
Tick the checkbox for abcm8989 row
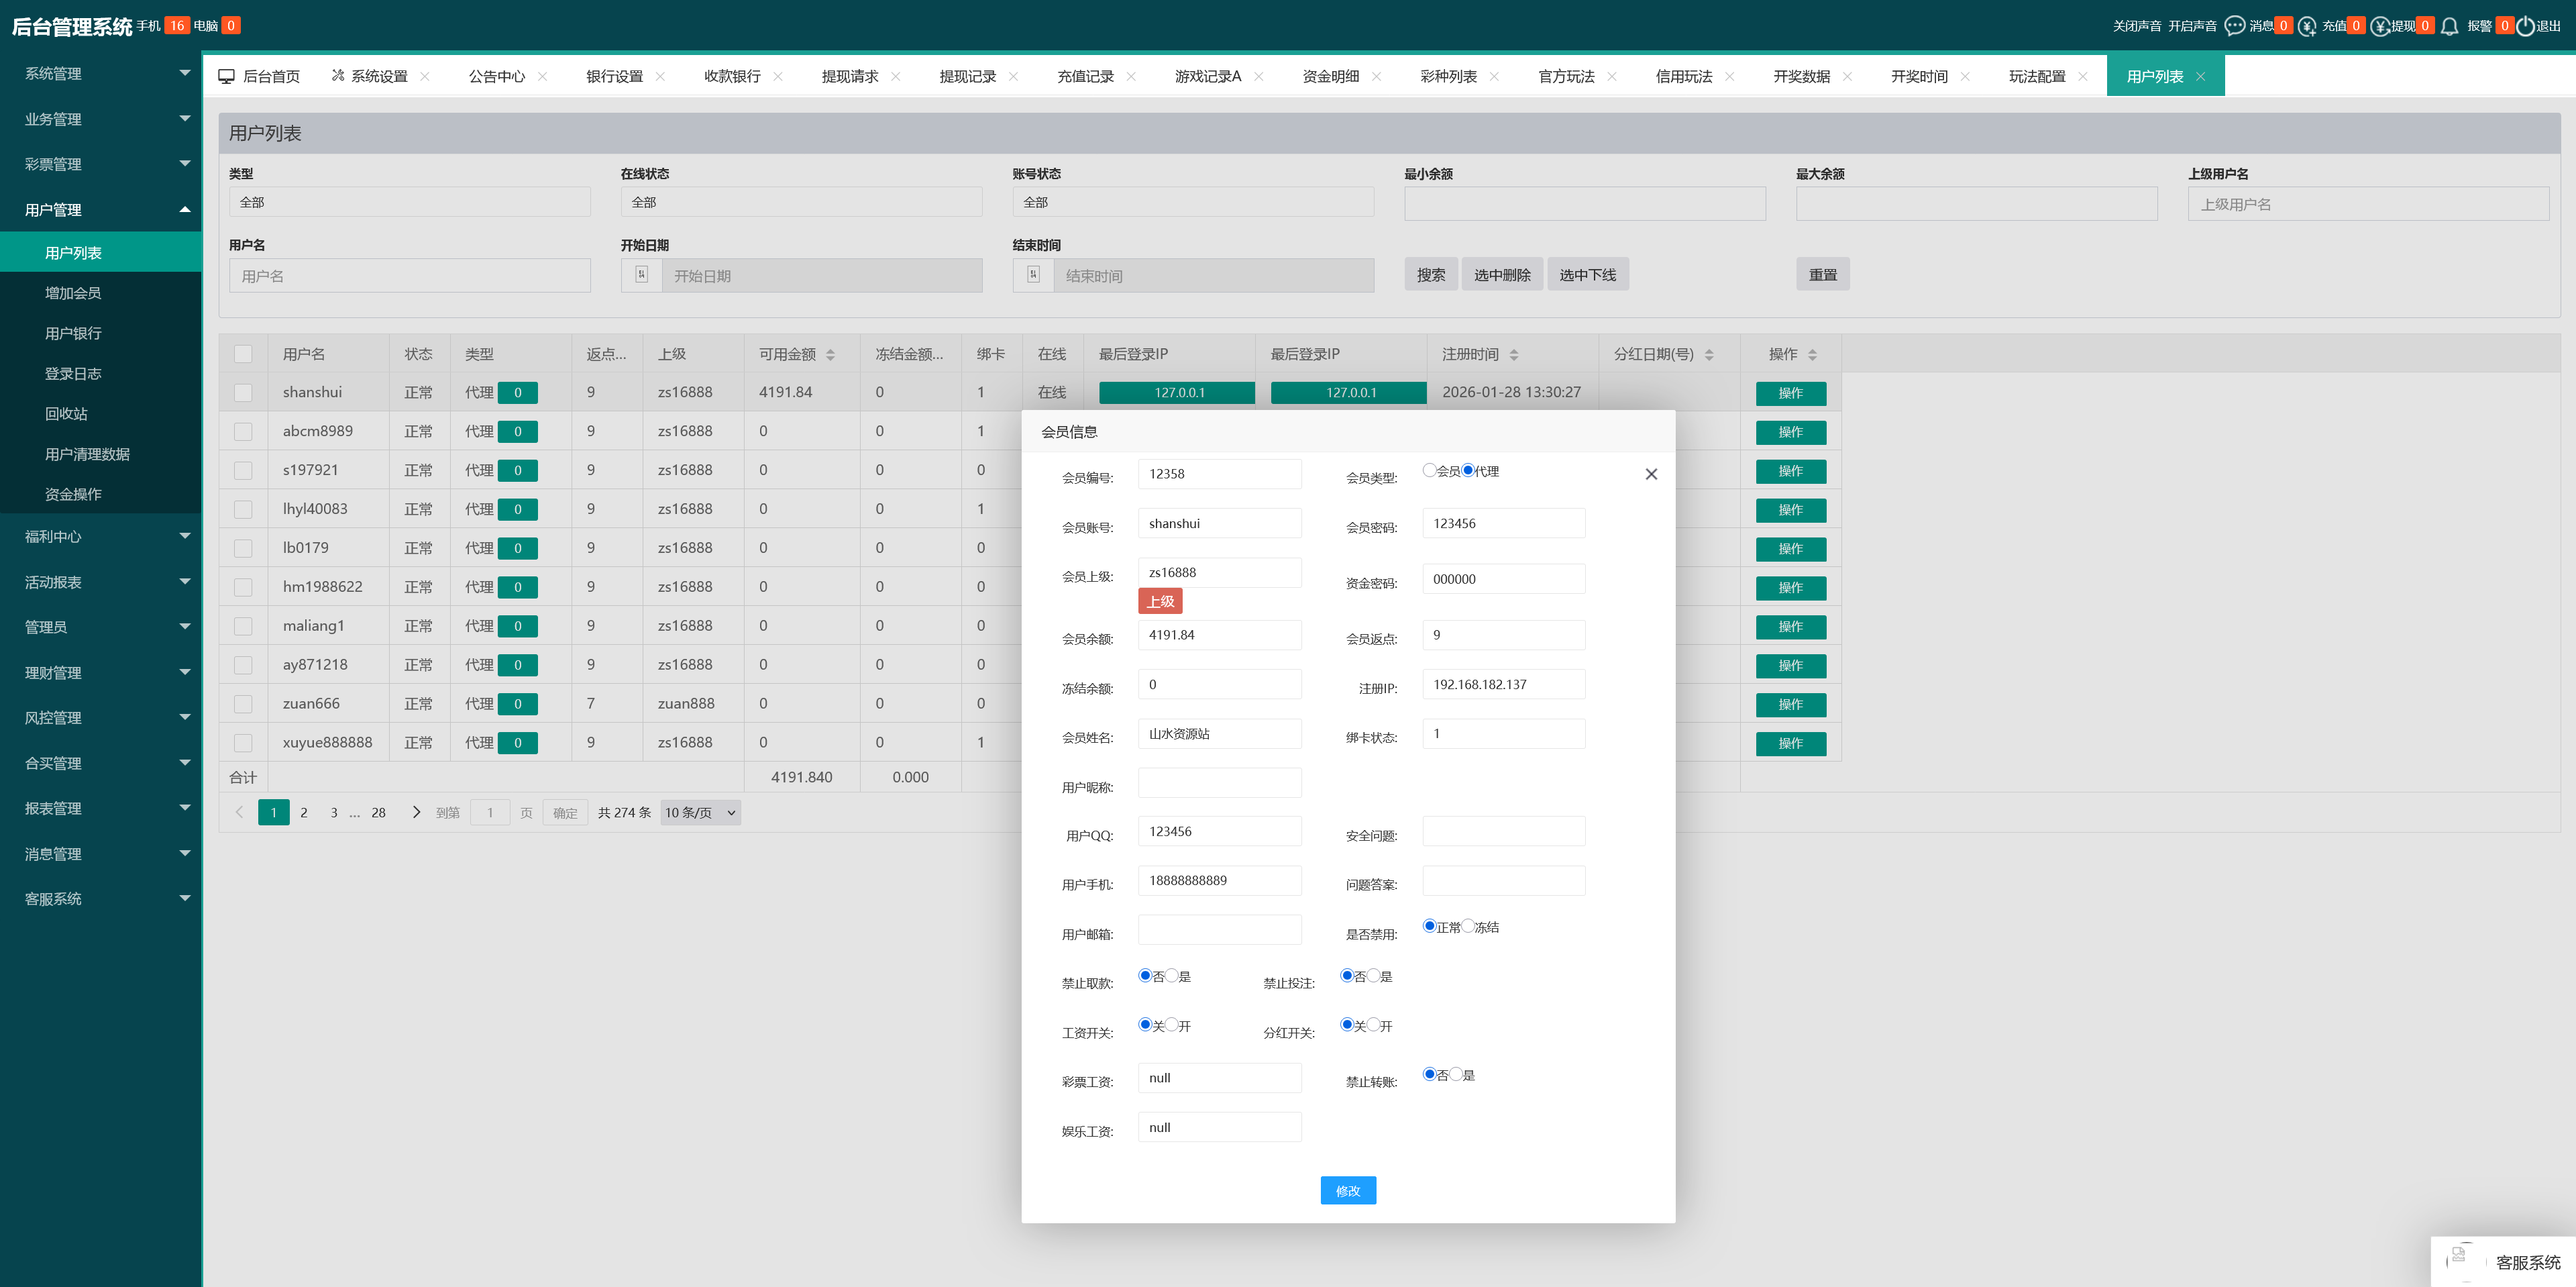pyautogui.click(x=243, y=432)
